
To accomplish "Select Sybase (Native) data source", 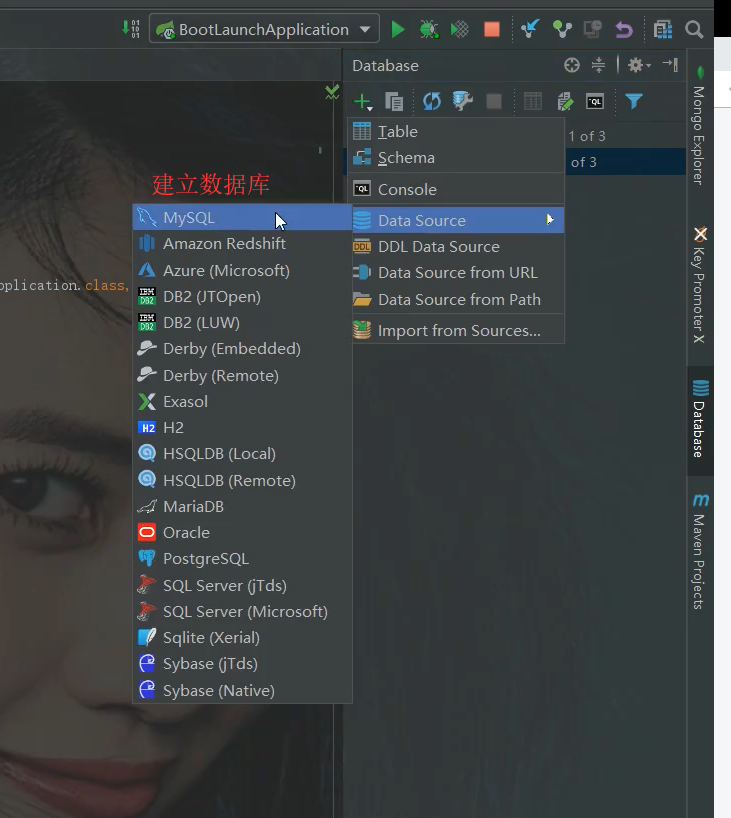I will [243, 690].
